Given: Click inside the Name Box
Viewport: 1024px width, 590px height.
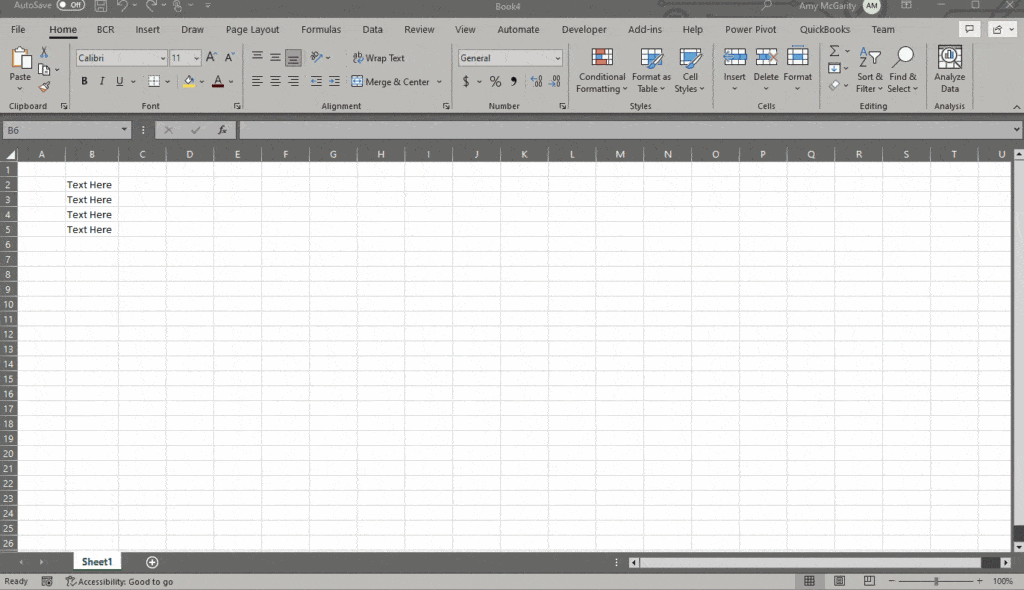Looking at the screenshot, I should [x=60, y=129].
